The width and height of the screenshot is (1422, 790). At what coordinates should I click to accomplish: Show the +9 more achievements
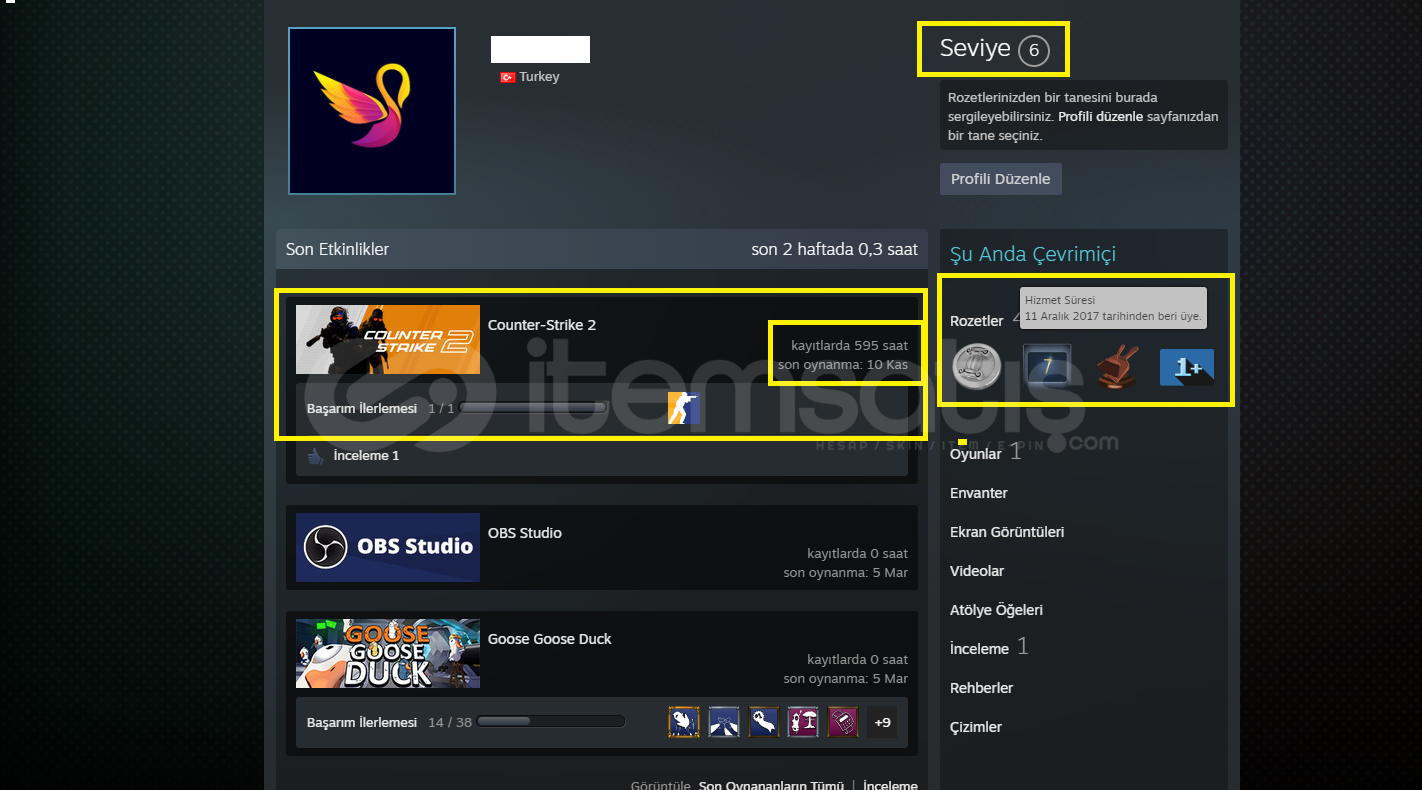click(882, 722)
